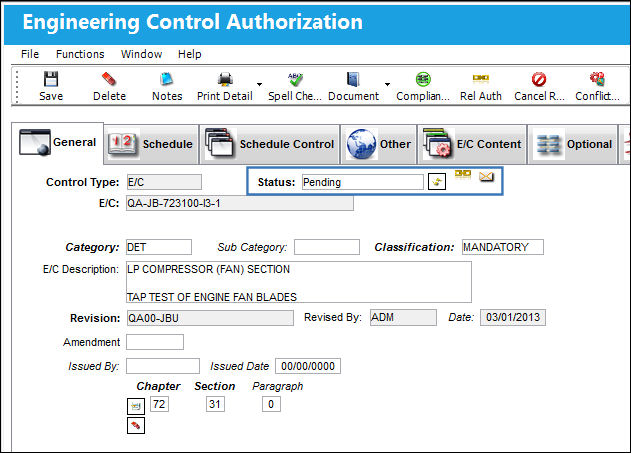Image resolution: width=631 pixels, height=453 pixels.
Task: Click the empty Issued By field
Action: 163,366
